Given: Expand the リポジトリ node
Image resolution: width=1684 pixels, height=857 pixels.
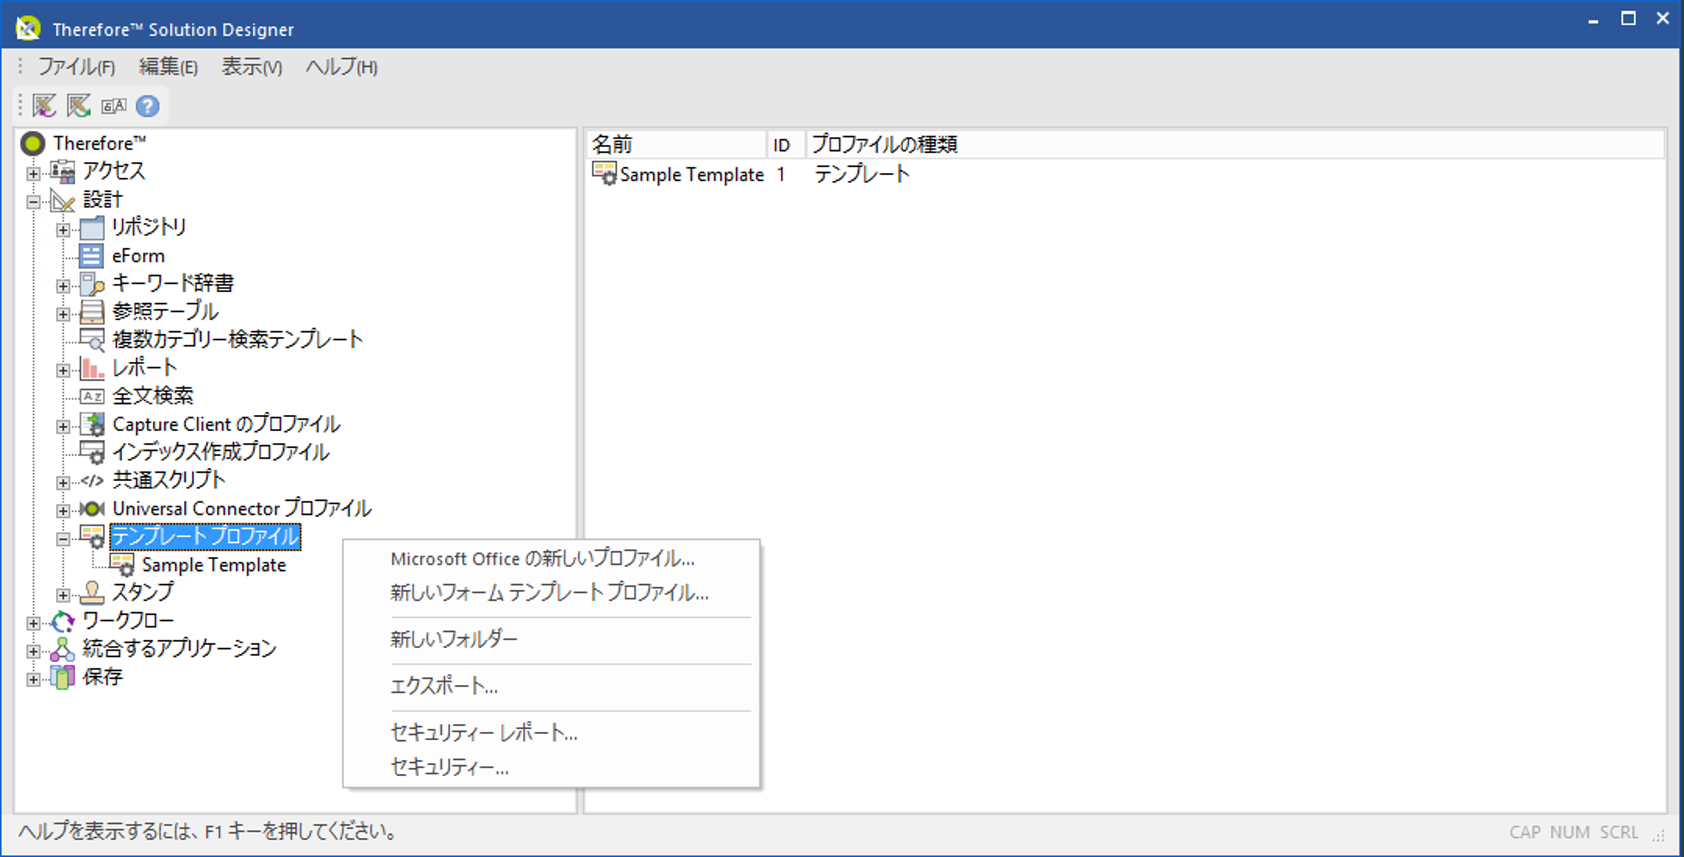Looking at the screenshot, I should (x=63, y=230).
